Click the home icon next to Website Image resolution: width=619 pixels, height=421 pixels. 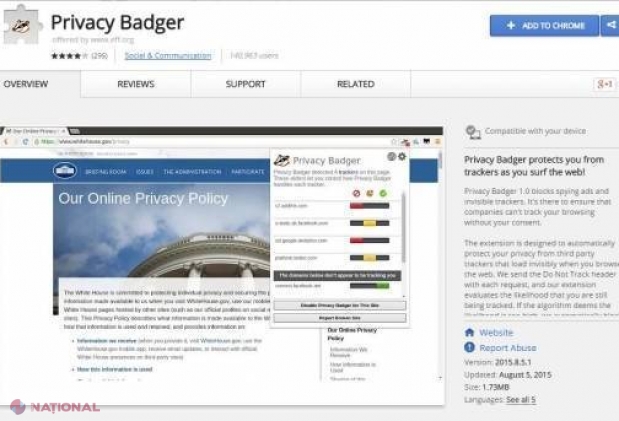tap(469, 332)
